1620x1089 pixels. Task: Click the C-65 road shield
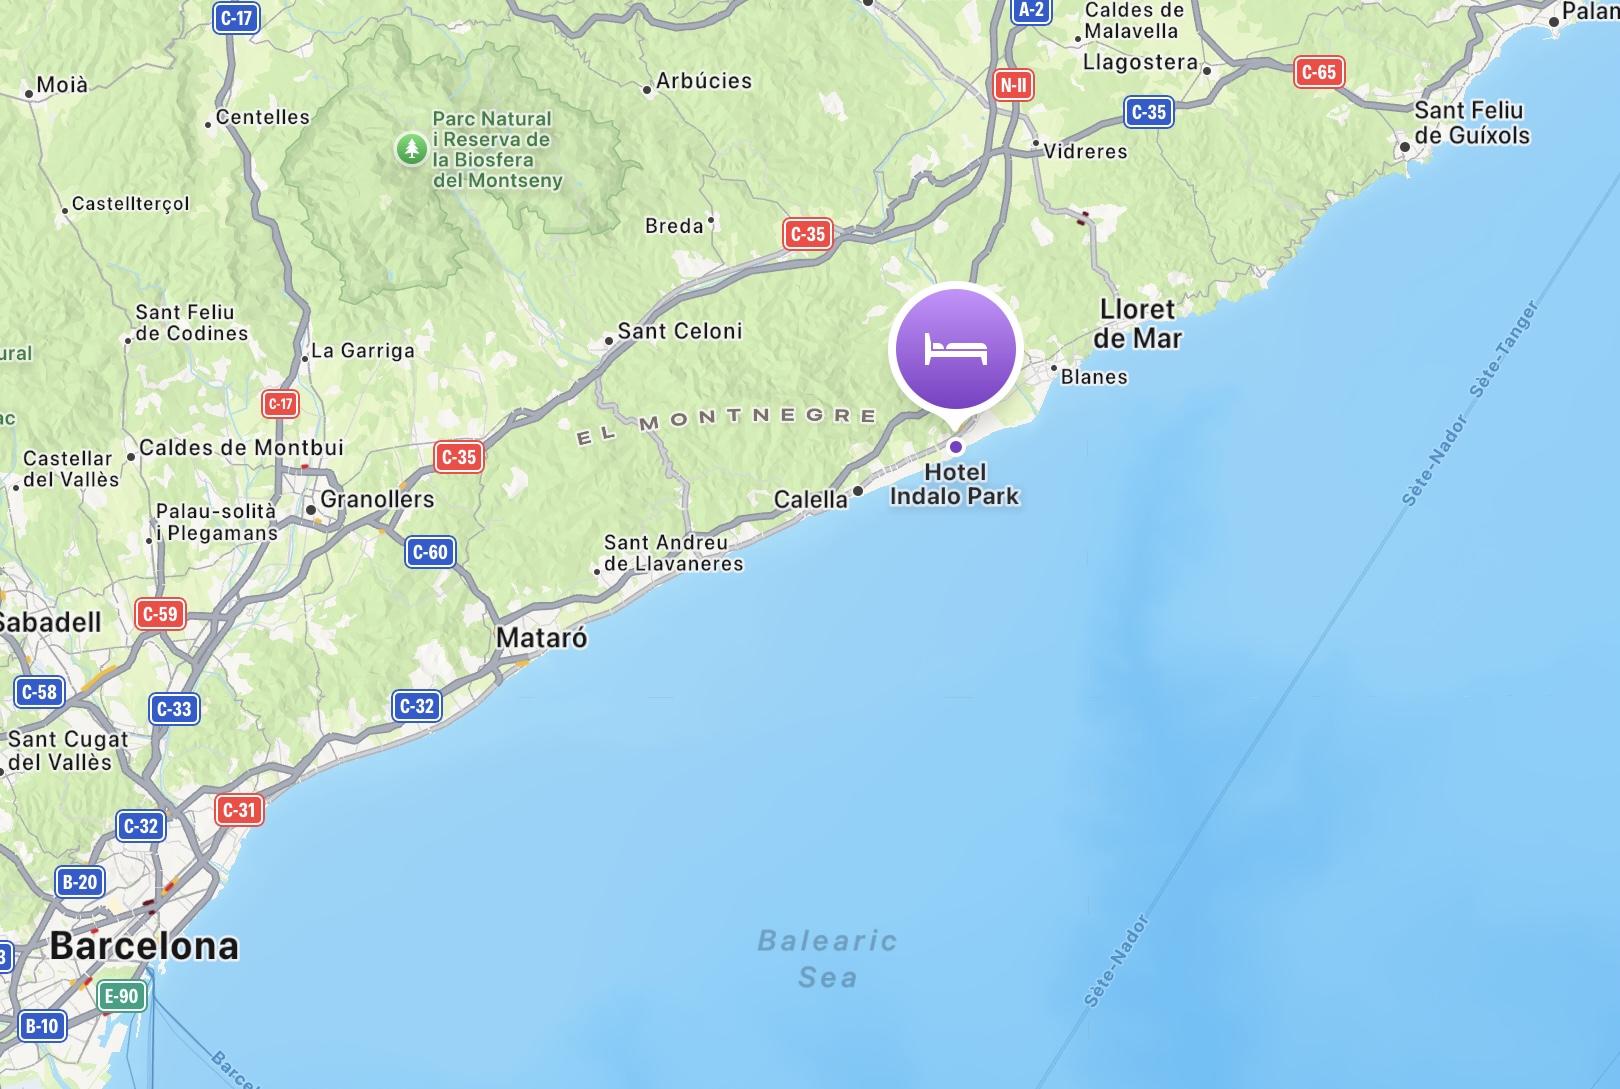coord(1319,72)
